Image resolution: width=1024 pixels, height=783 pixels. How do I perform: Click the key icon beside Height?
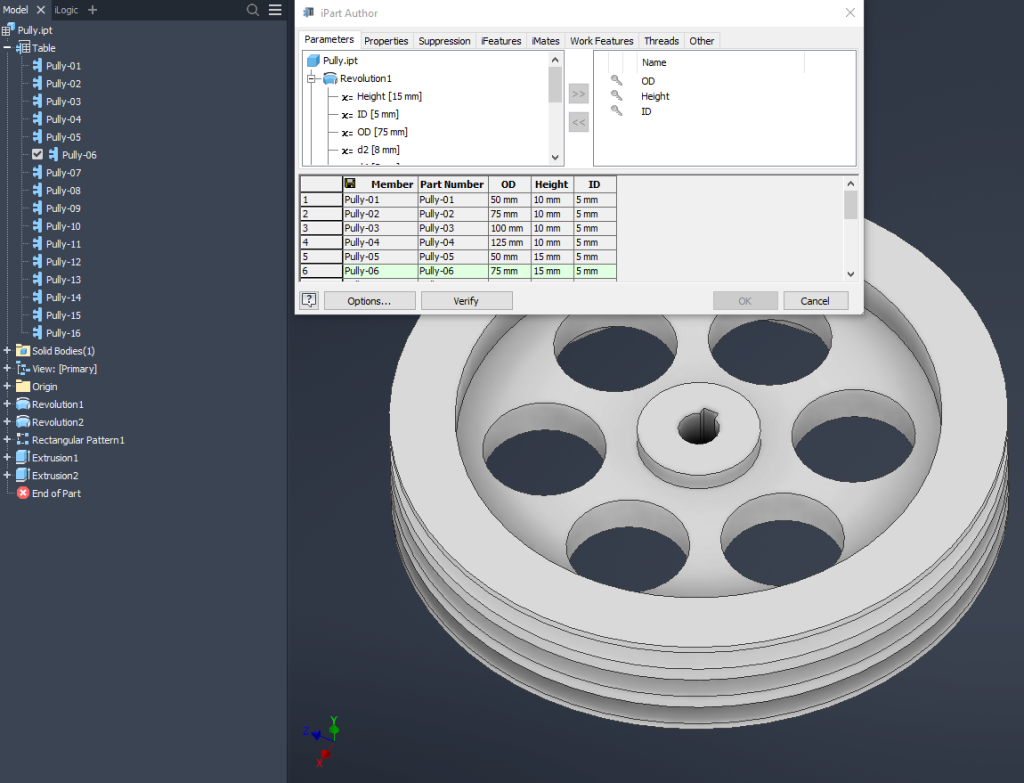coord(618,96)
